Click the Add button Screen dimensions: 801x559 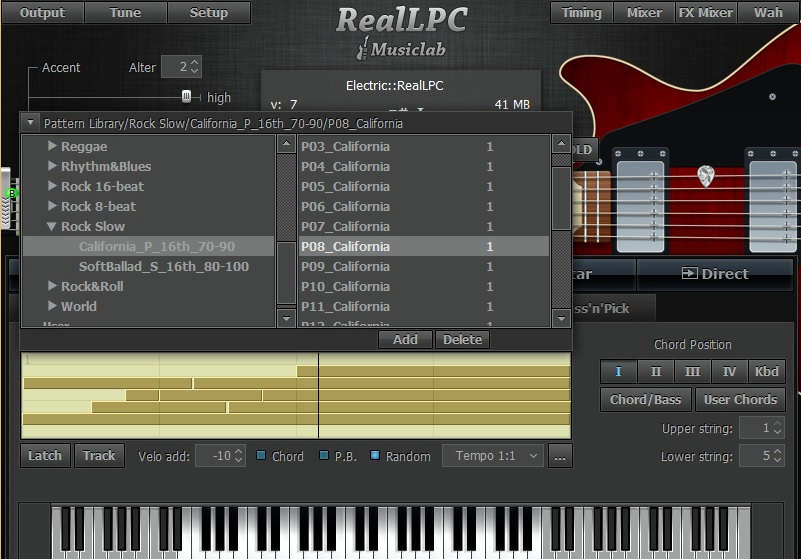[x=405, y=339]
